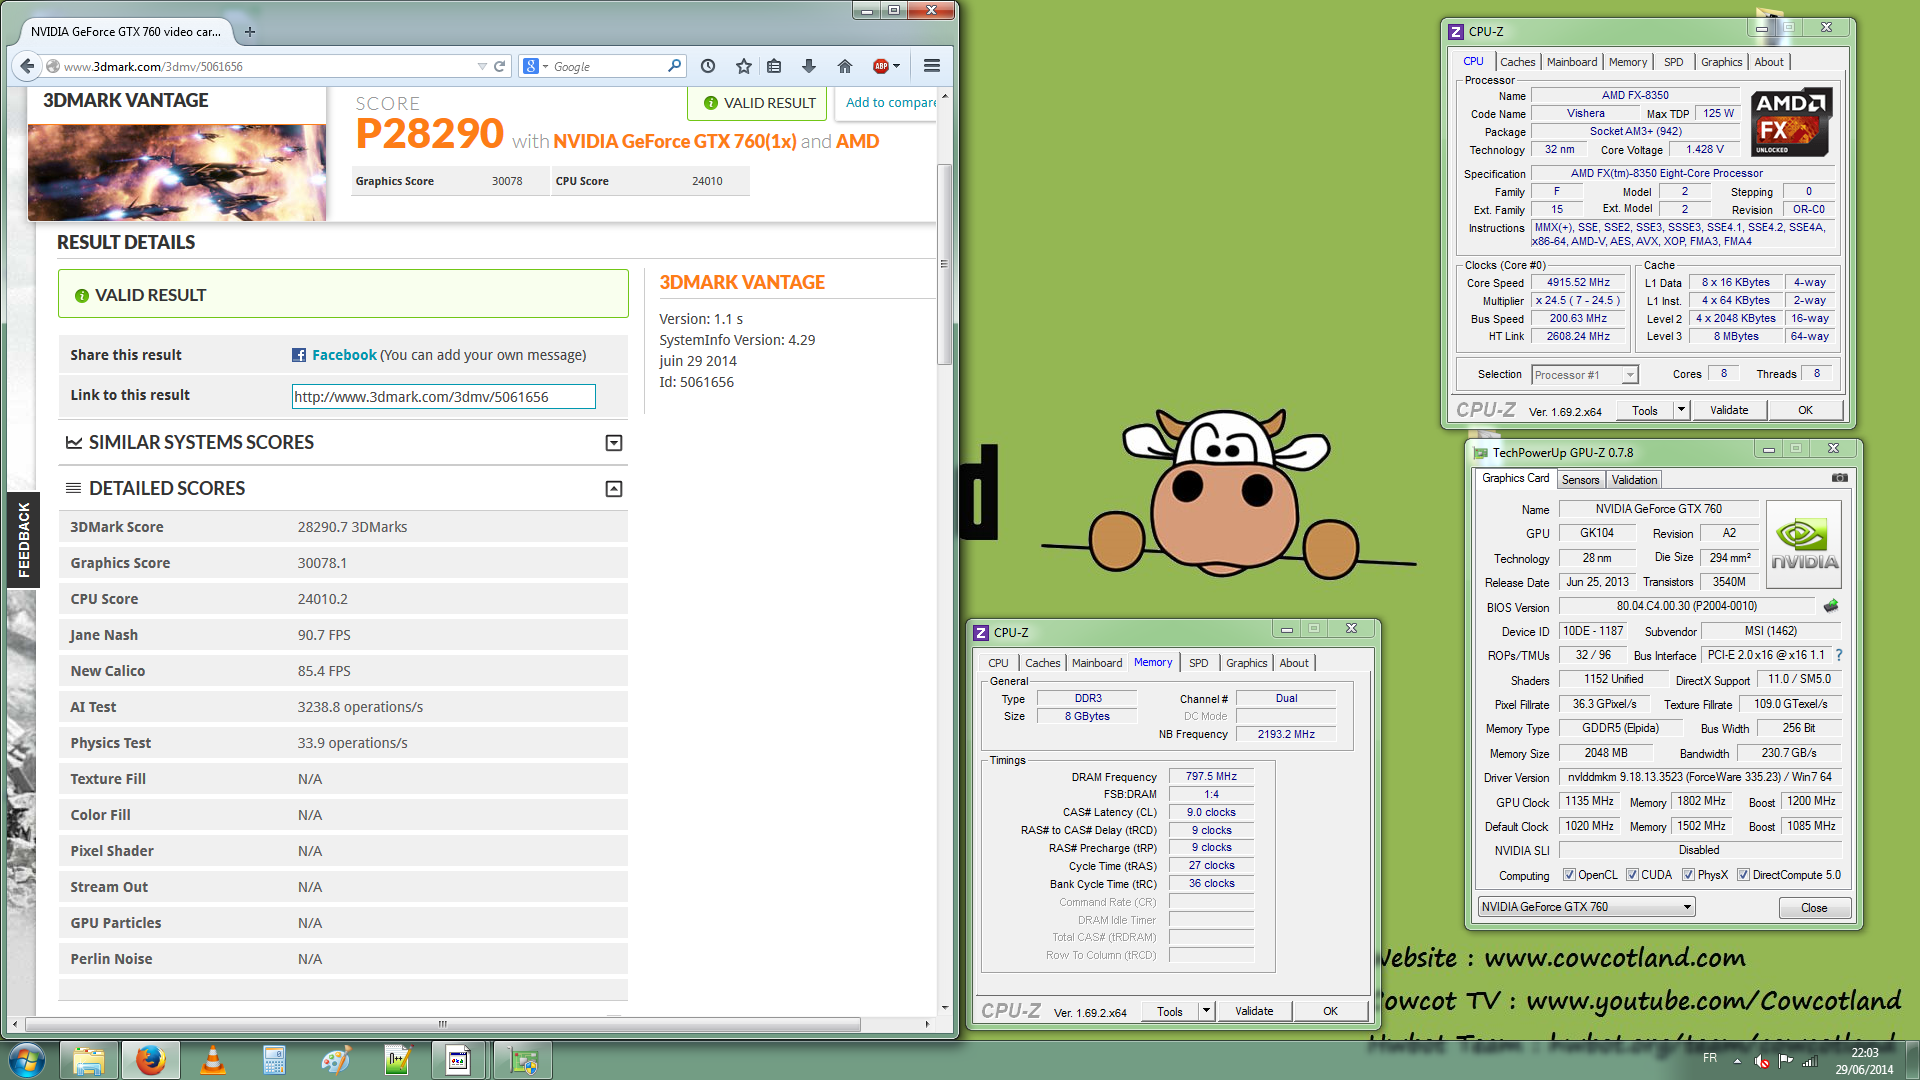
Task: Open the Facebook share link
Action: [344, 355]
